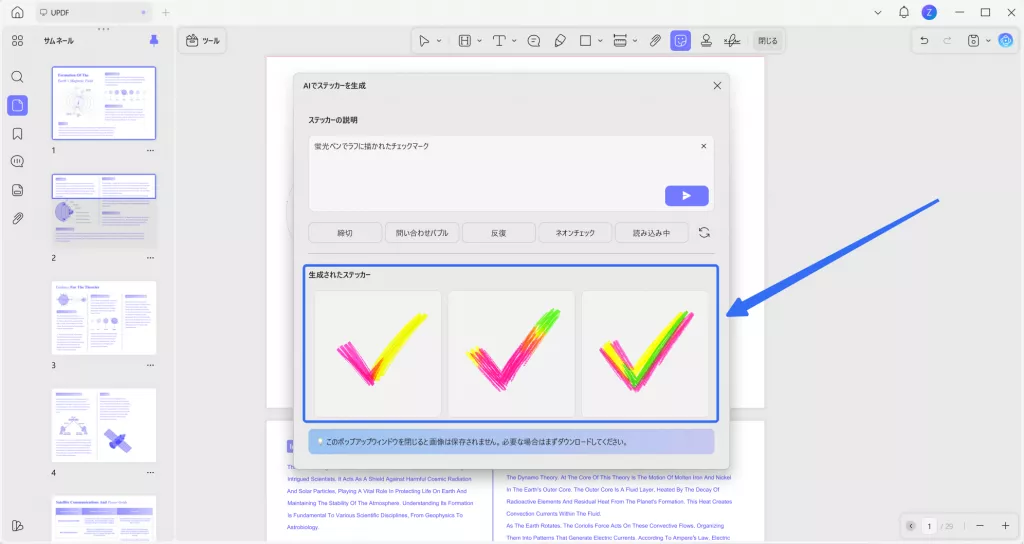Choose the 締切 suggestion chip
The image size is (1024, 544).
click(345, 232)
